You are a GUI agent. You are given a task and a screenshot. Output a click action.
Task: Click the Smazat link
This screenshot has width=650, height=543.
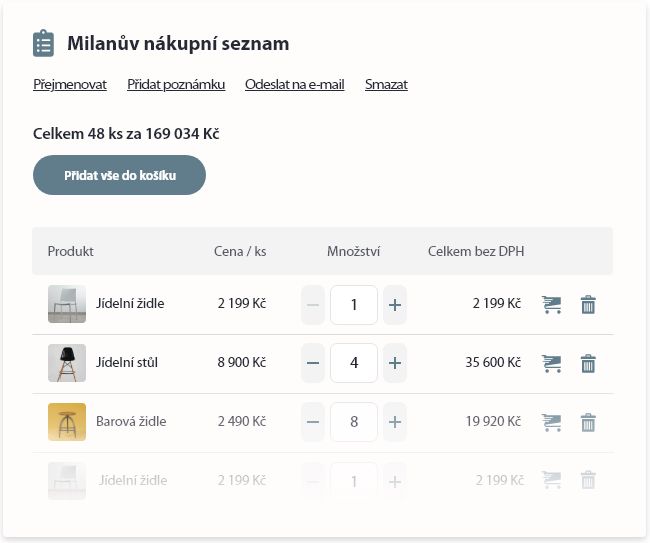point(386,85)
